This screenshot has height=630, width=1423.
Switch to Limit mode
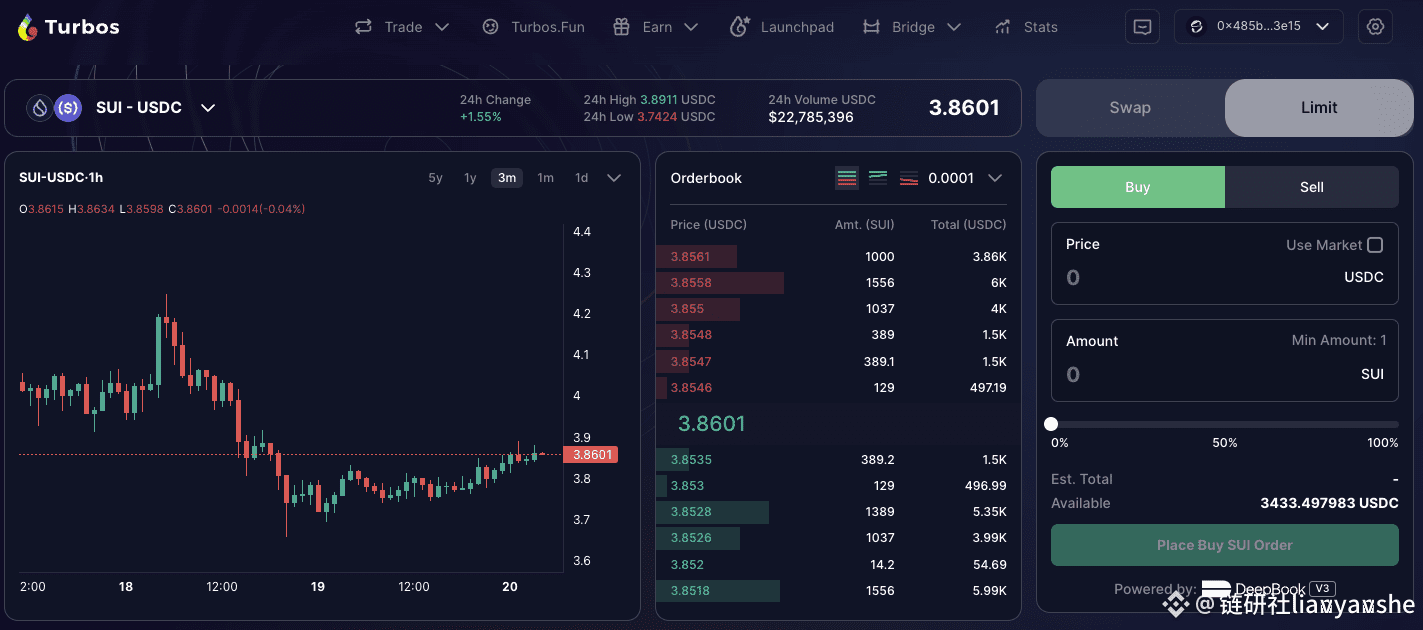point(1319,107)
